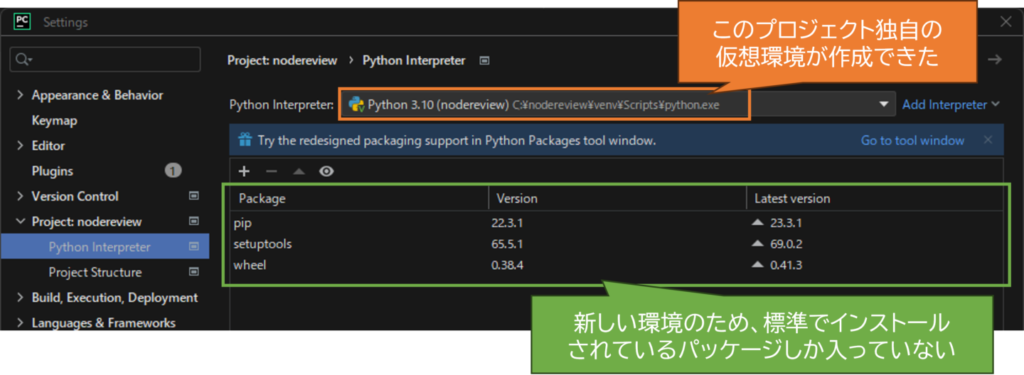Image resolution: width=1024 pixels, height=375 pixels.
Task: Click the PyCharm logo icon in title bar
Action: point(22,22)
